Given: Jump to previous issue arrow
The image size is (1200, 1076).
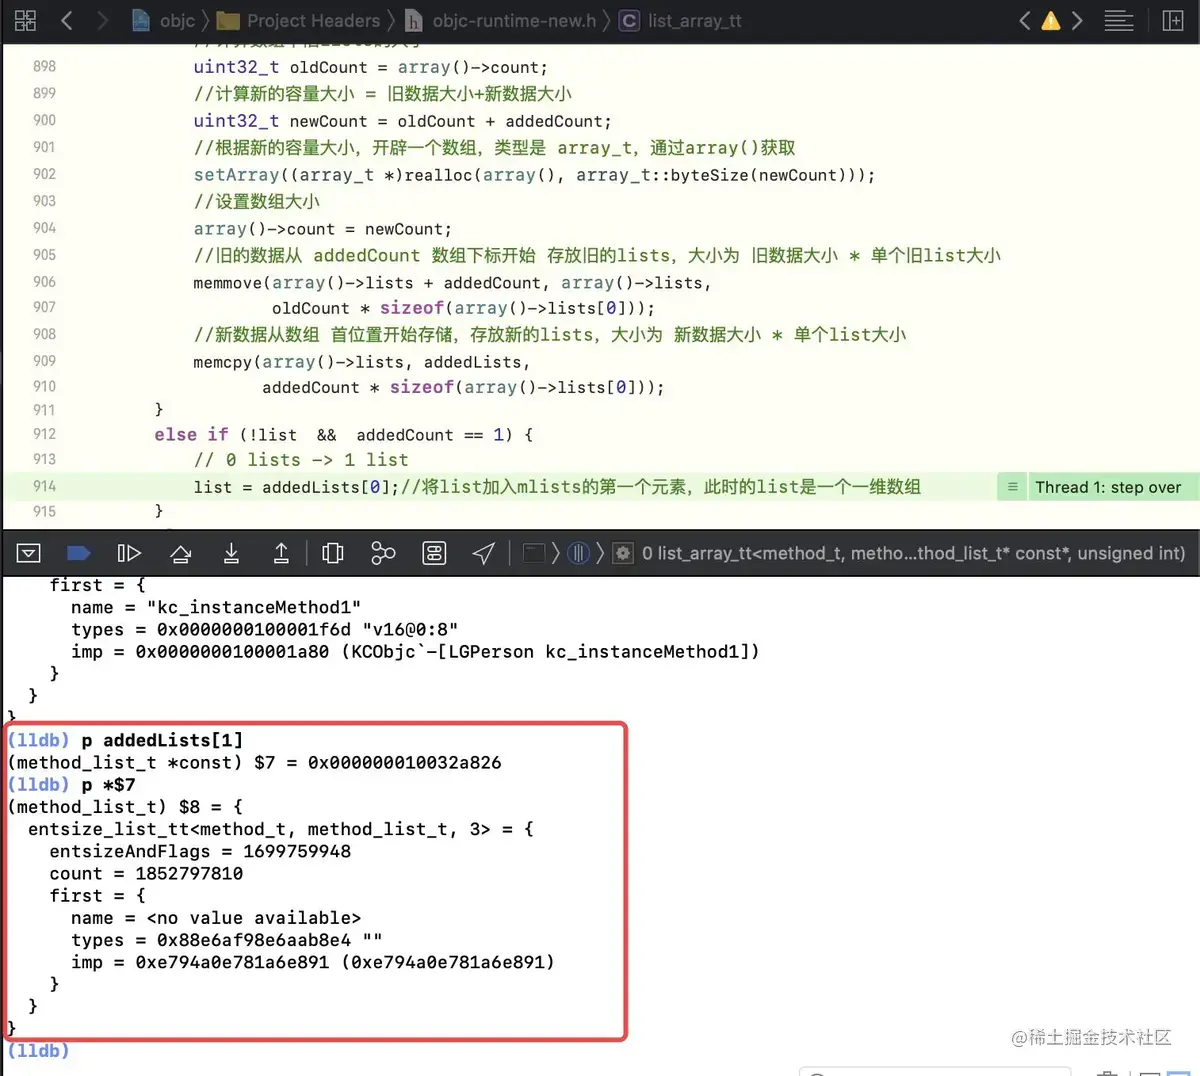Looking at the screenshot, I should point(1024,20).
